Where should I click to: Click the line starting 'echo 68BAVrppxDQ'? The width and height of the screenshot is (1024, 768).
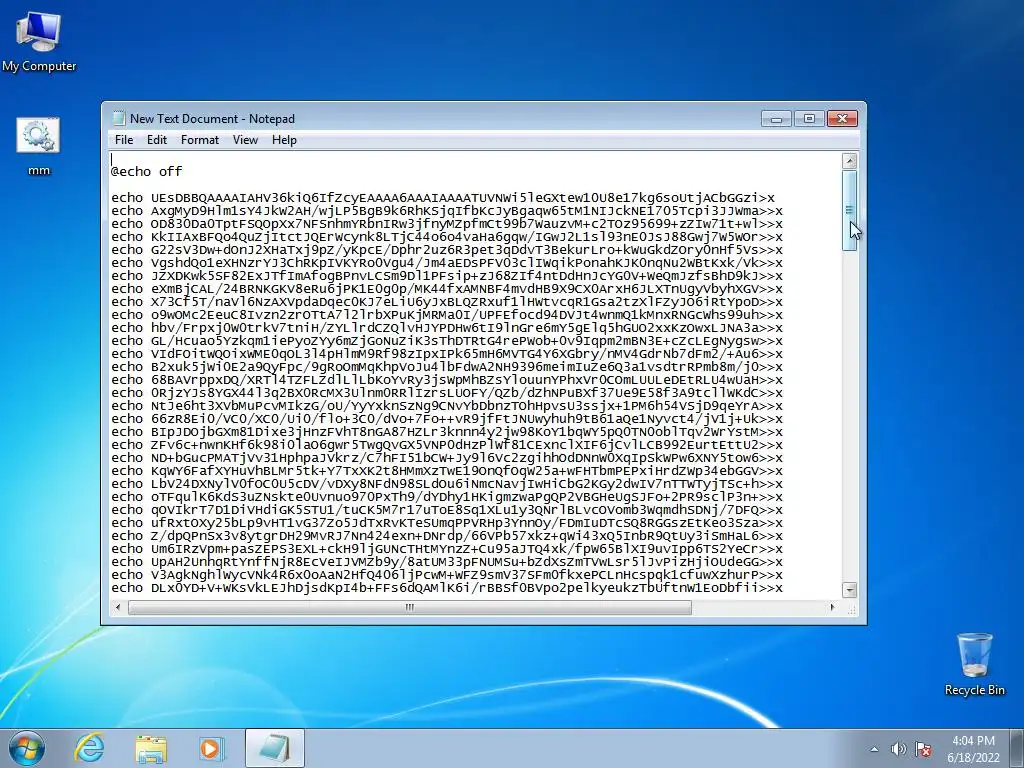coord(447,380)
